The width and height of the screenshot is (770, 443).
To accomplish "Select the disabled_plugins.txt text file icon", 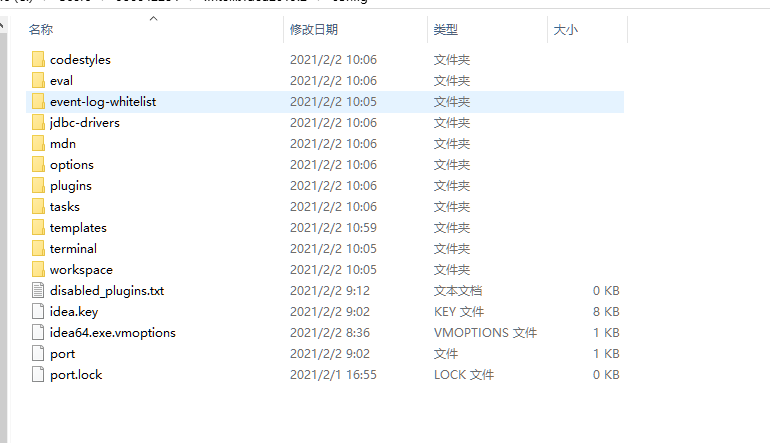I will click(x=38, y=291).
